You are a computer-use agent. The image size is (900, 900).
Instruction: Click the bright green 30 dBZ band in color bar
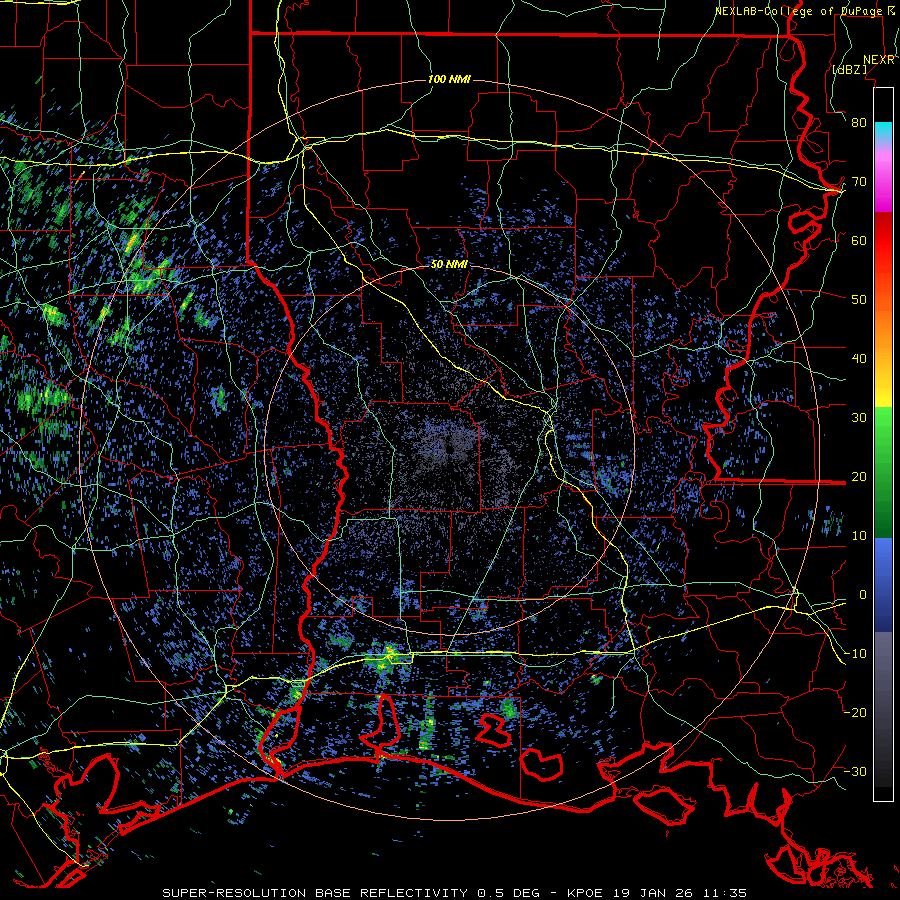click(883, 419)
